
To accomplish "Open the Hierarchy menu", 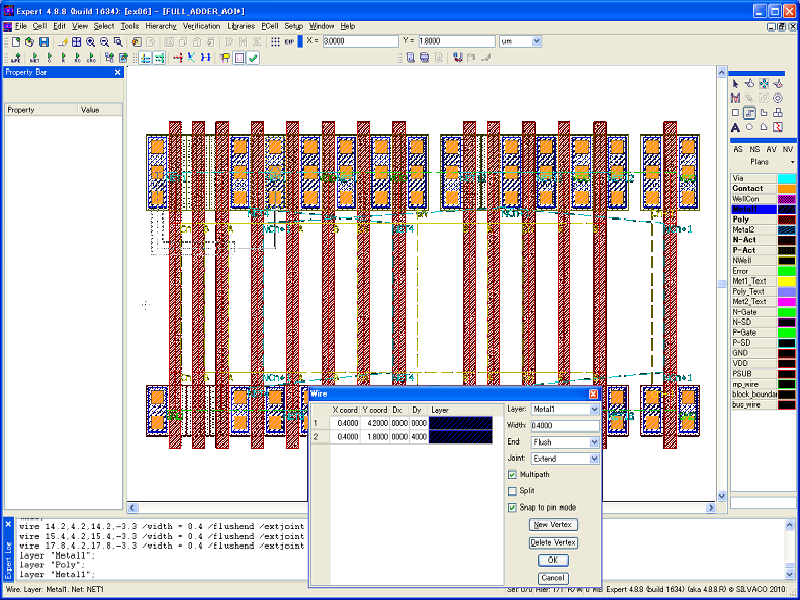I will 161,25.
